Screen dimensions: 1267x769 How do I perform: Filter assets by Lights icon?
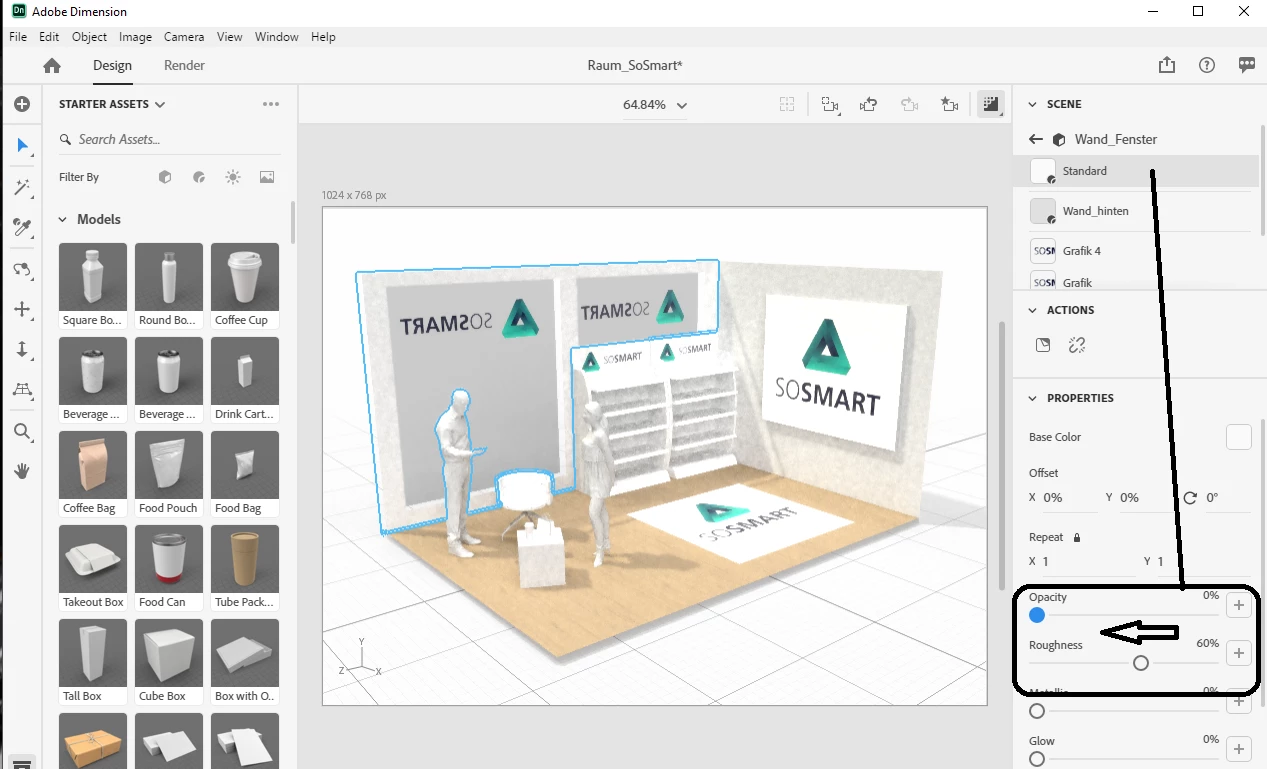233,177
